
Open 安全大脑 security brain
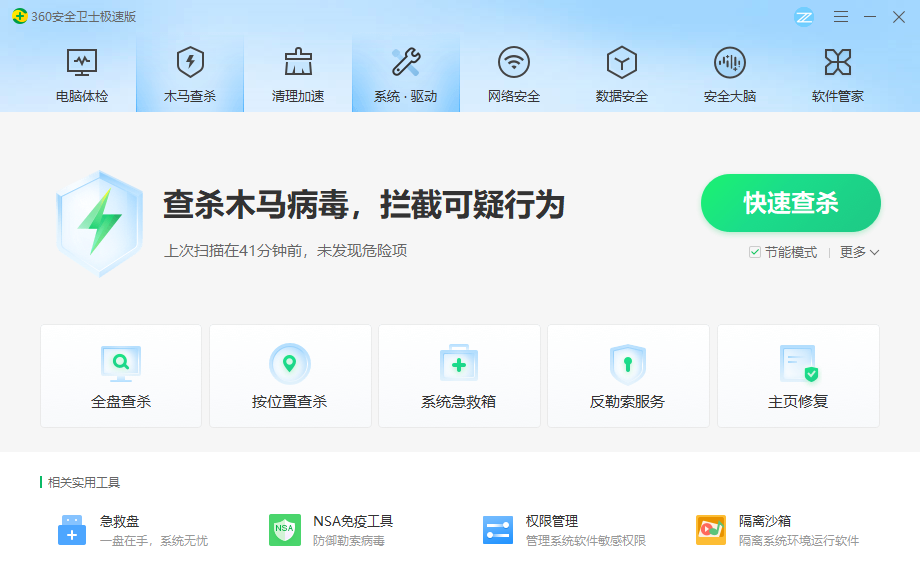pos(729,72)
